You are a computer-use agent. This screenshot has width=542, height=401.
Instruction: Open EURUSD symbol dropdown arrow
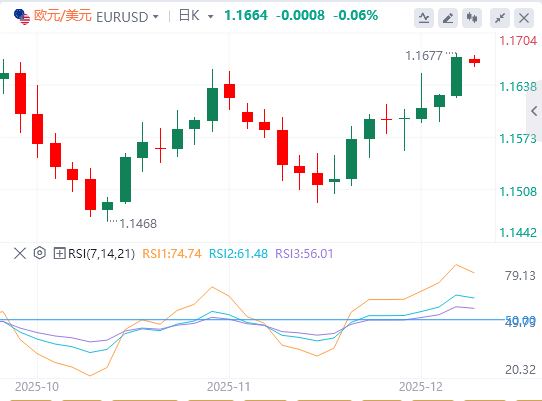pyautogui.click(x=156, y=16)
